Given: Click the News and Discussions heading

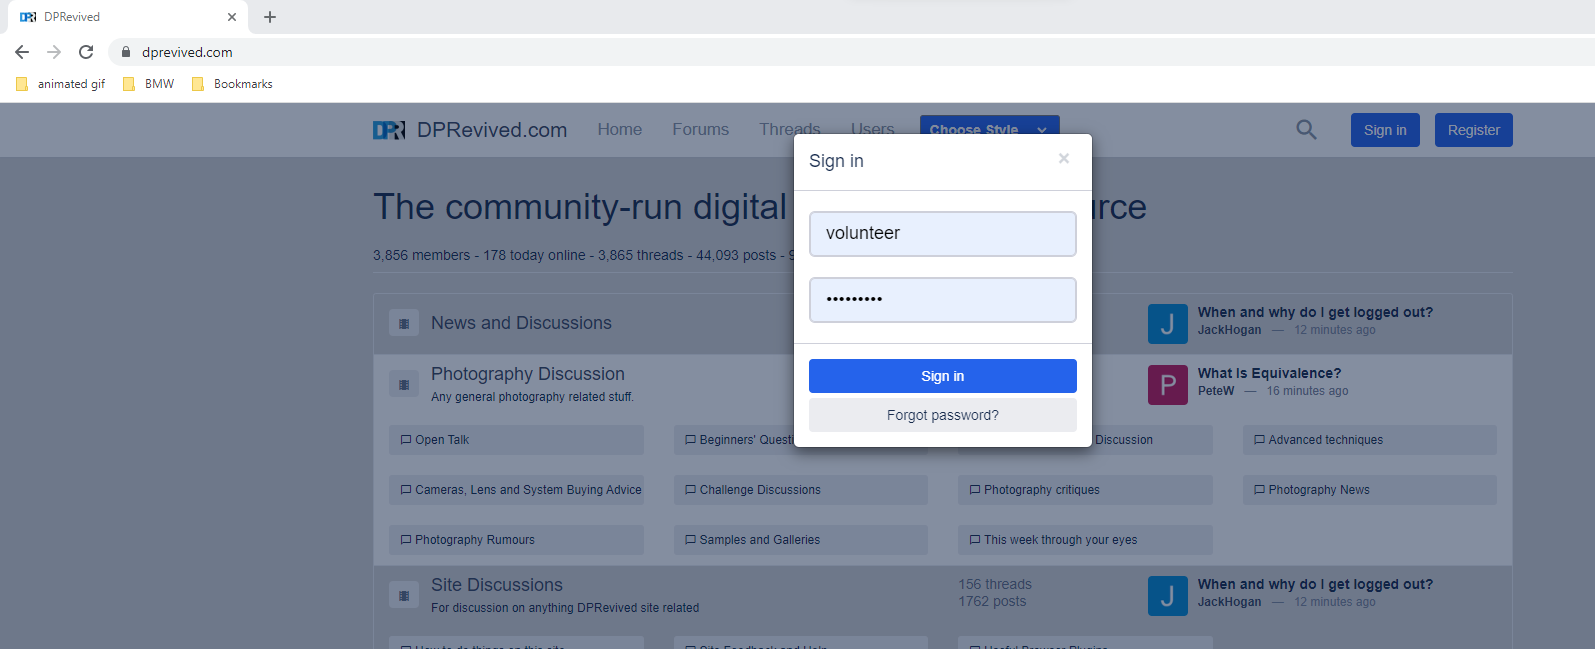Looking at the screenshot, I should click(x=521, y=323).
